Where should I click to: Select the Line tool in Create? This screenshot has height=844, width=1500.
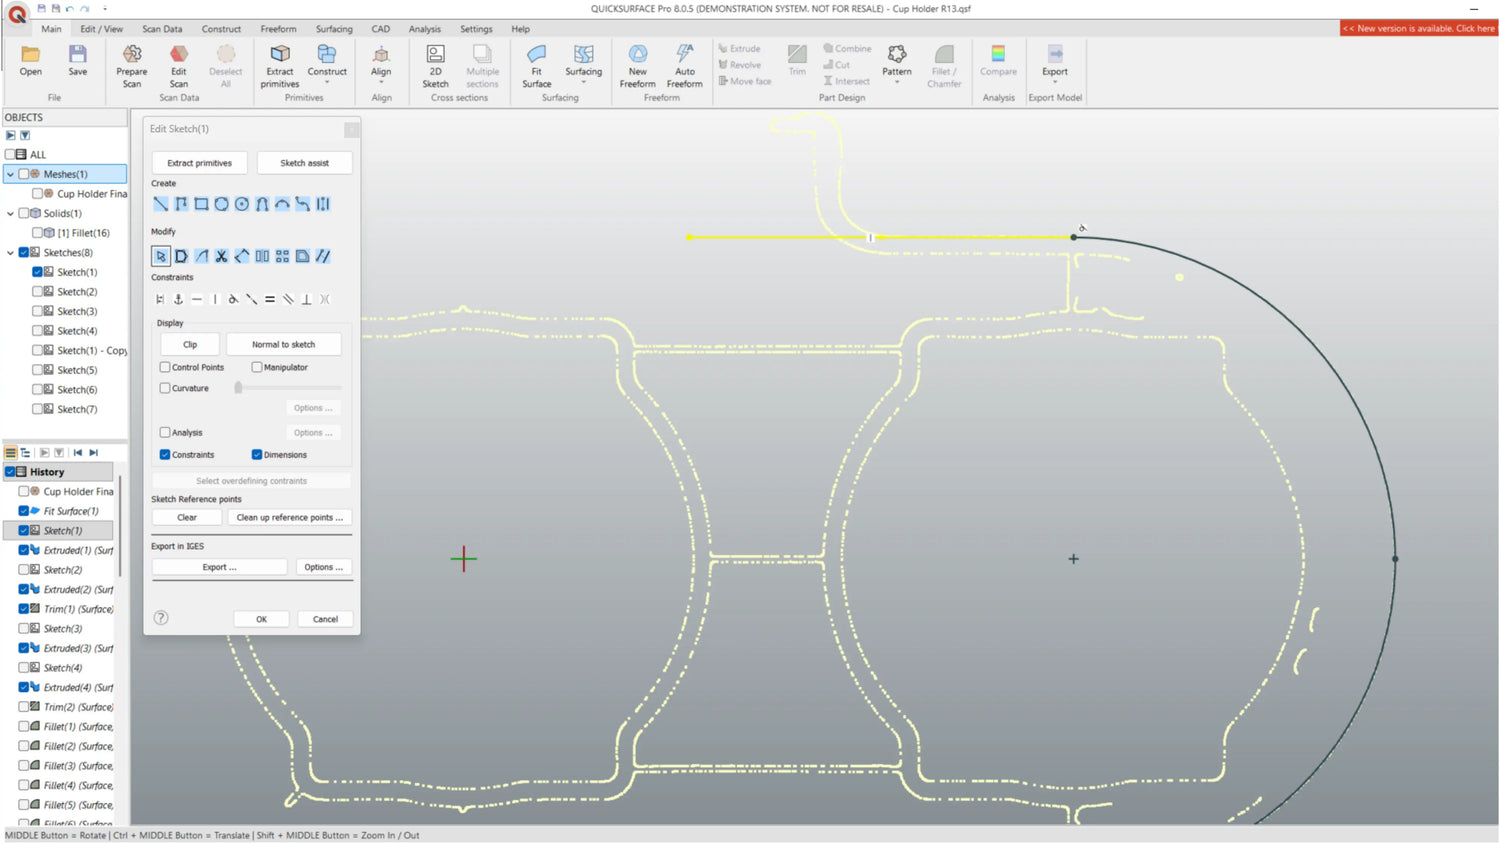(x=161, y=204)
